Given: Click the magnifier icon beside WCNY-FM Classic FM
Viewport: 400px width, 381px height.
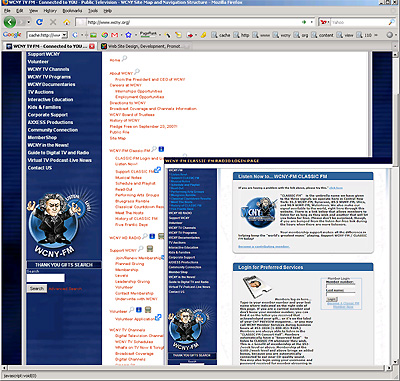Looking at the screenshot, I should pos(154,149).
